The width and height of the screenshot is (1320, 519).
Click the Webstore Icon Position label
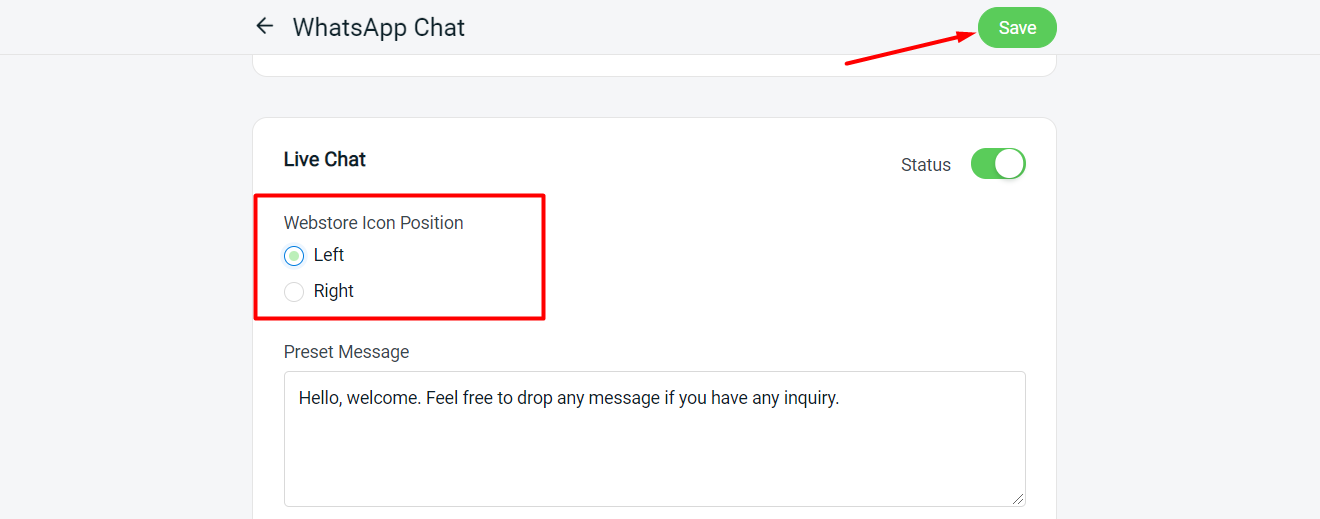coord(373,223)
